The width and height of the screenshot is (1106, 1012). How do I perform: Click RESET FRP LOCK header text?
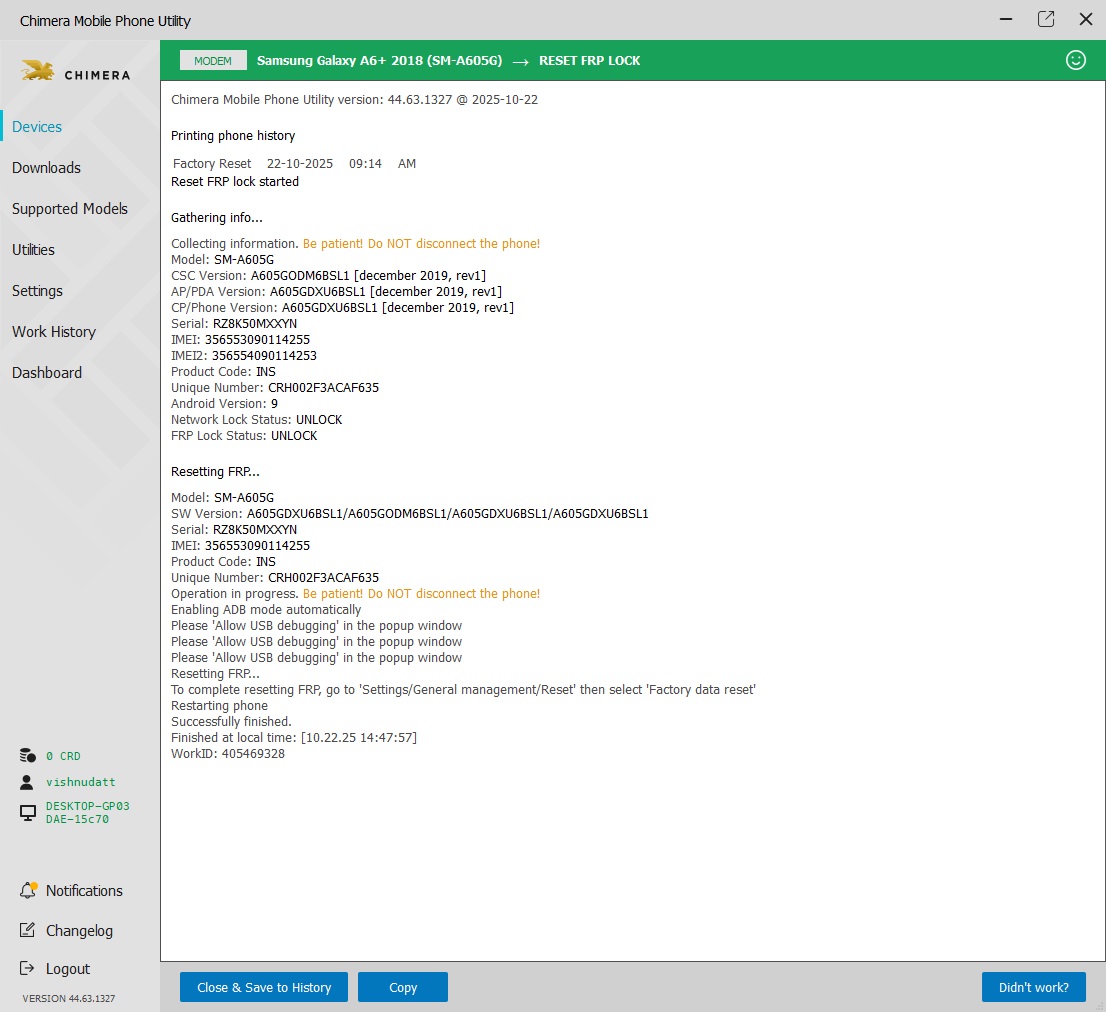[x=590, y=61]
